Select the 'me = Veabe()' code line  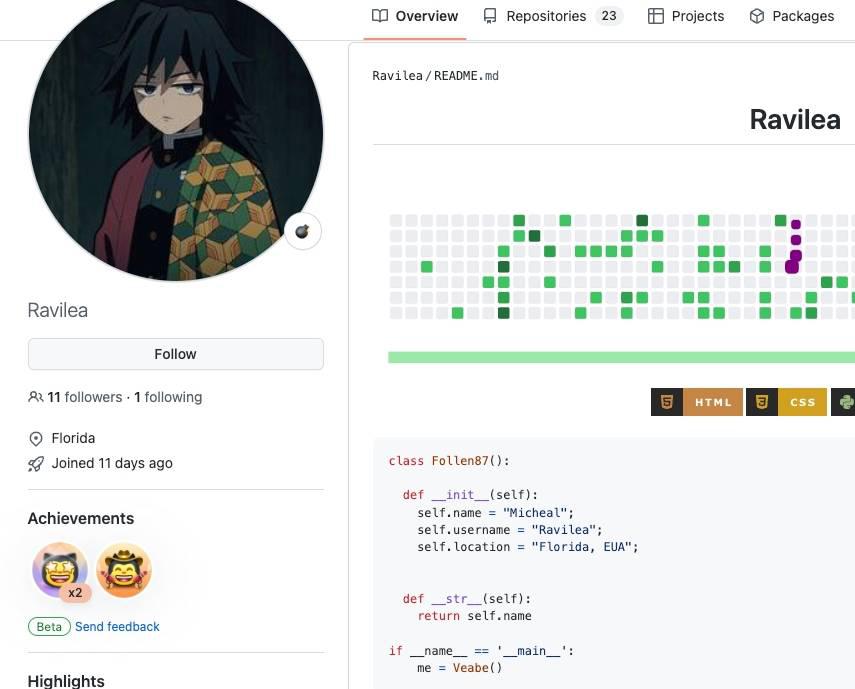pyautogui.click(x=460, y=668)
